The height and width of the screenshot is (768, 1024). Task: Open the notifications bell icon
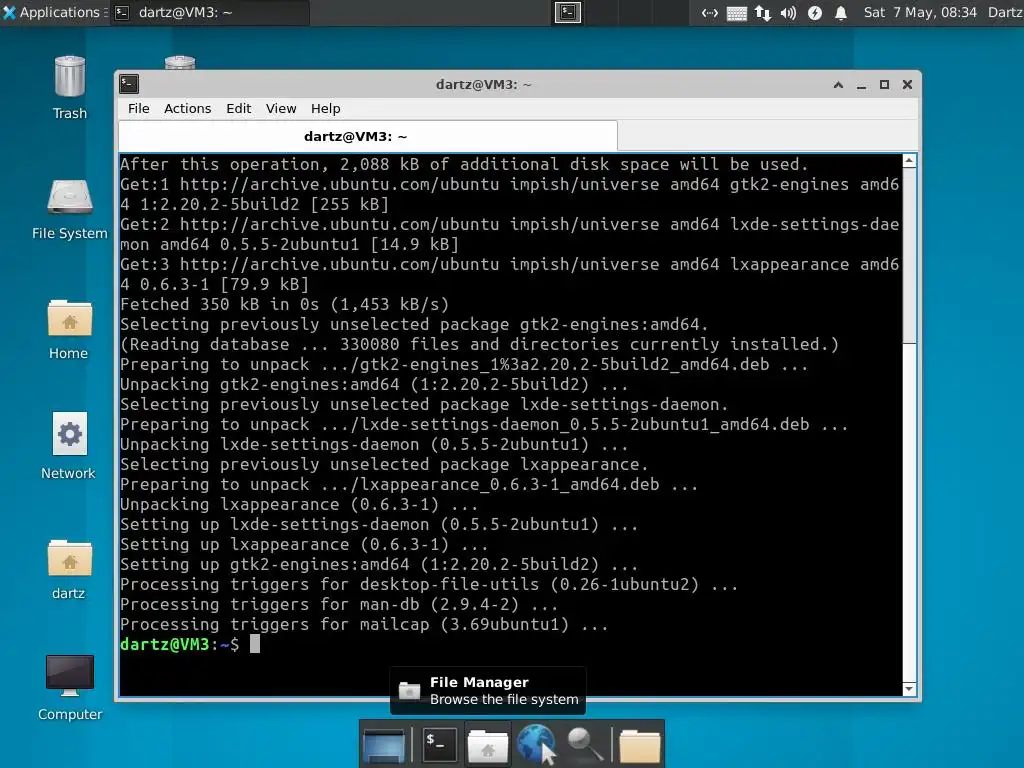[x=841, y=12]
